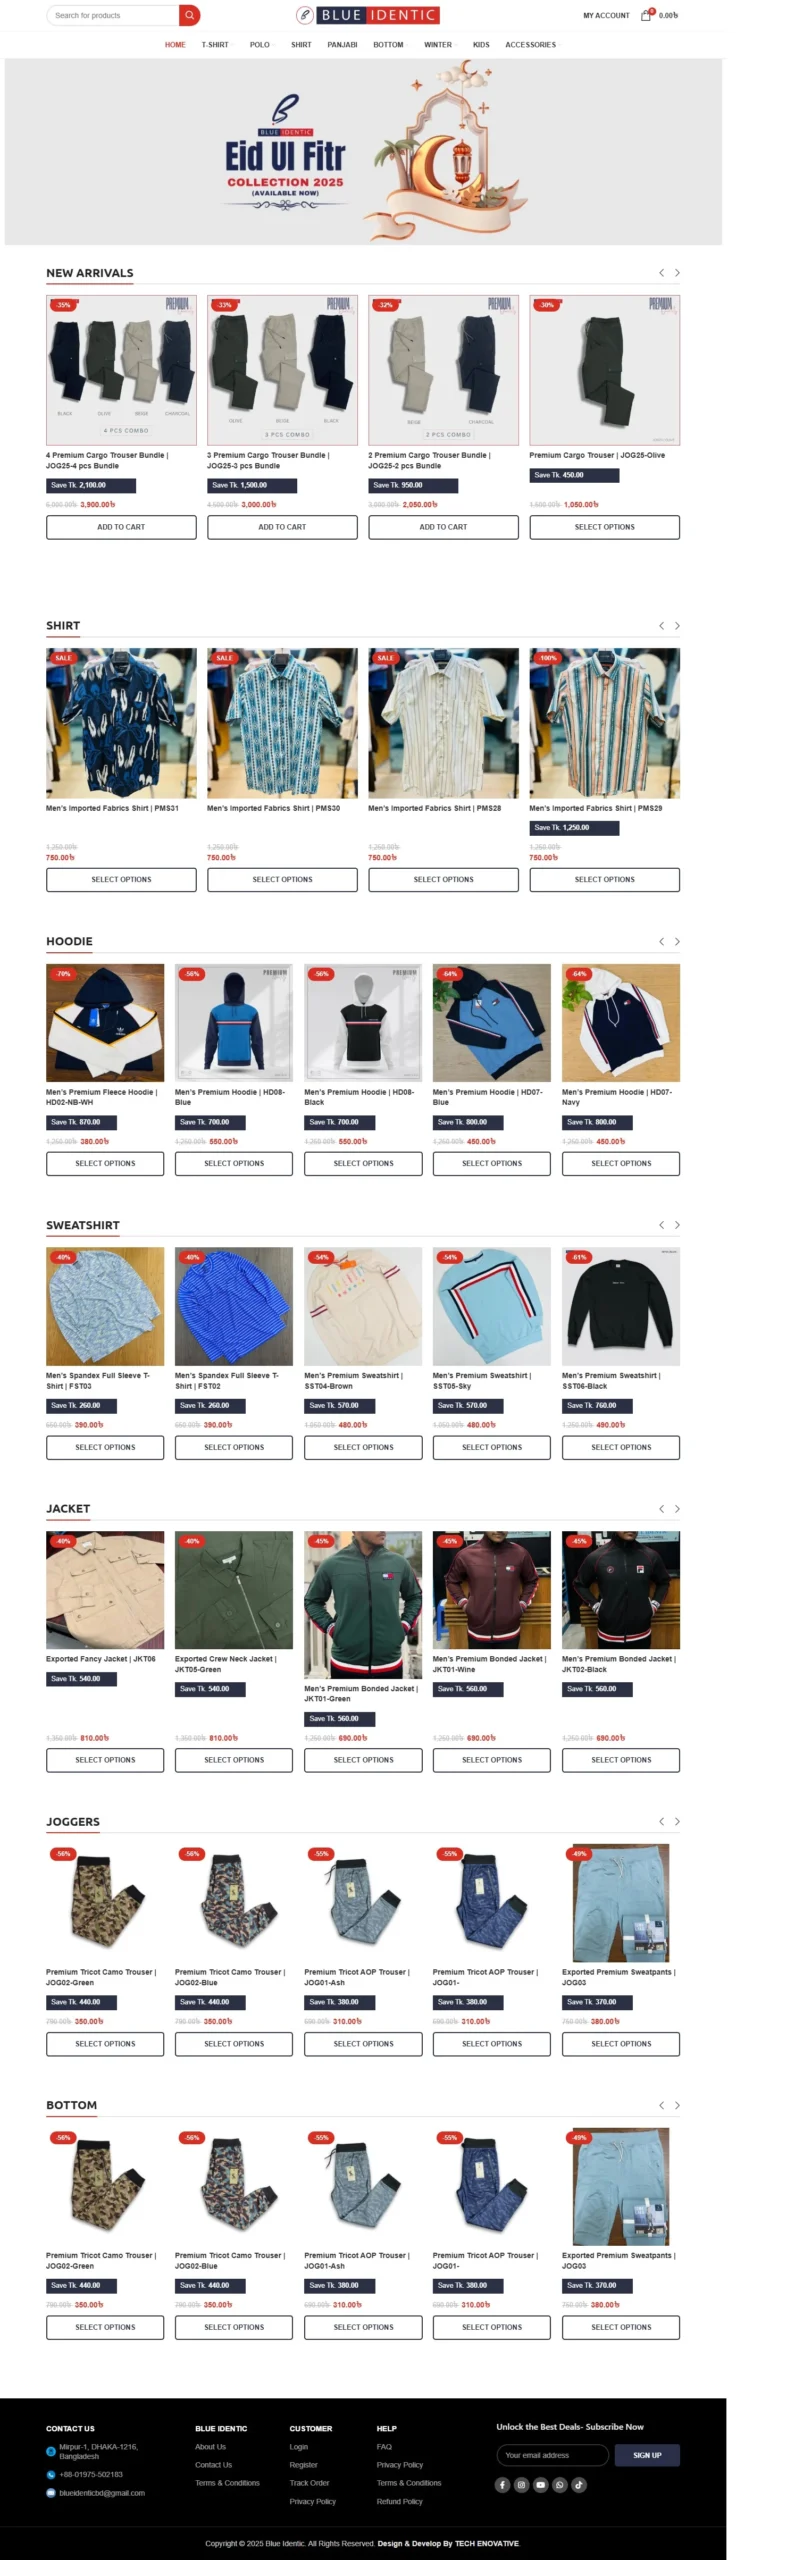
Task: Click the red search magnifier icon
Action: (x=189, y=15)
